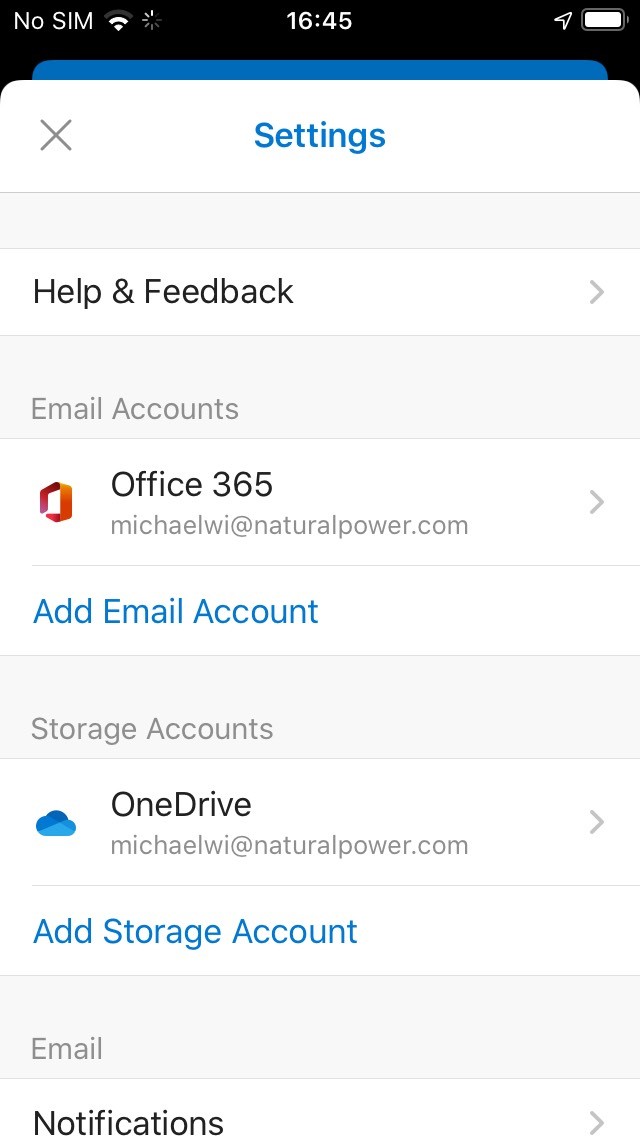Tap the Settings title heading

(320, 135)
